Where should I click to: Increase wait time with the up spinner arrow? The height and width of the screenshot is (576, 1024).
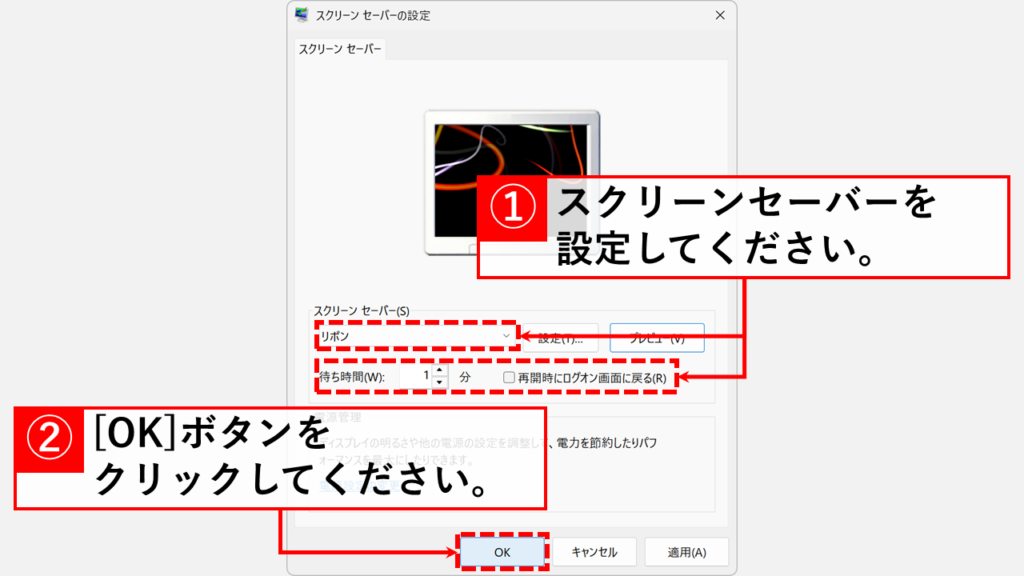click(439, 371)
